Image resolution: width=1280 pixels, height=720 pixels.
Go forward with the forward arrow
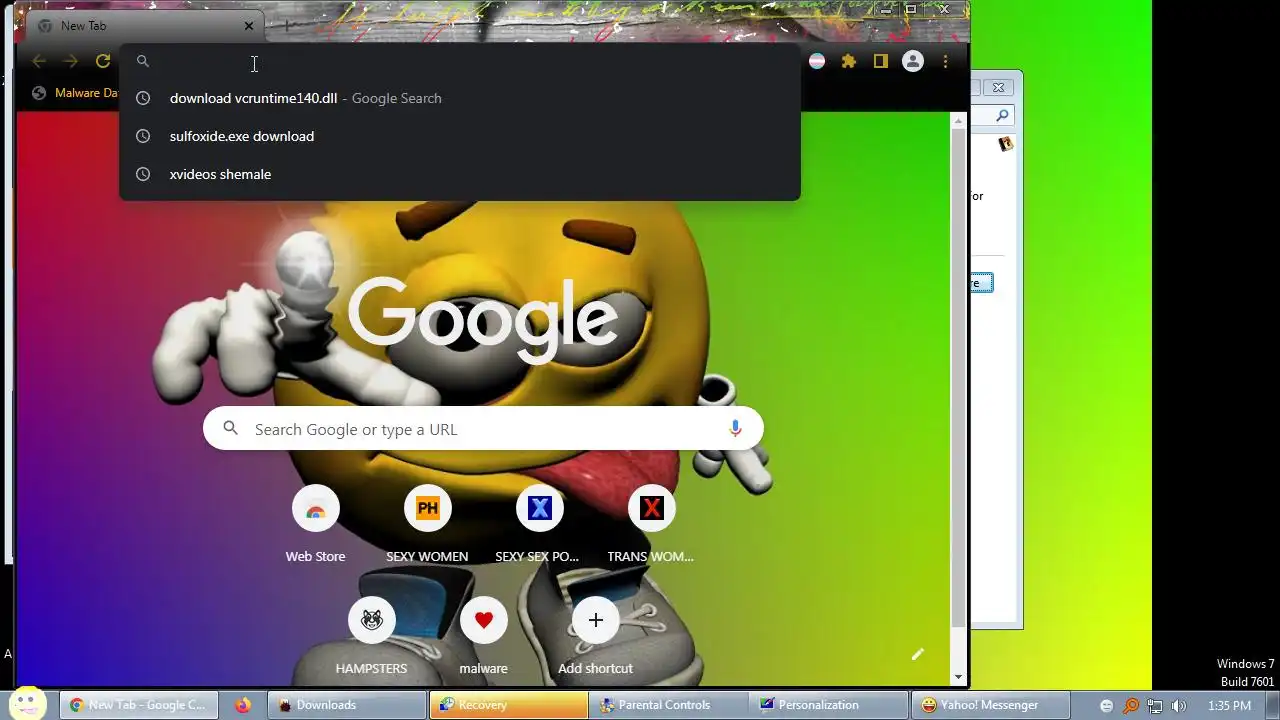(70, 61)
